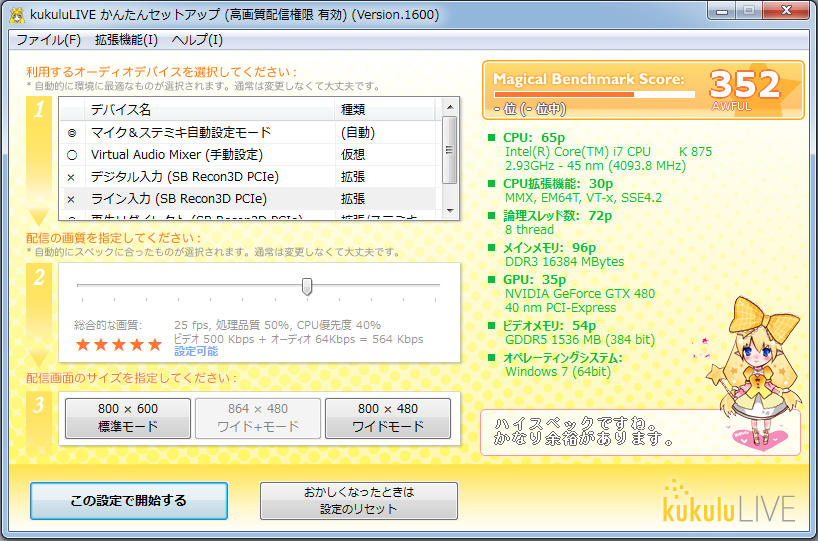Click the ビデオメモリ: 54p score line
This screenshot has width=818, height=541.
tap(549, 326)
